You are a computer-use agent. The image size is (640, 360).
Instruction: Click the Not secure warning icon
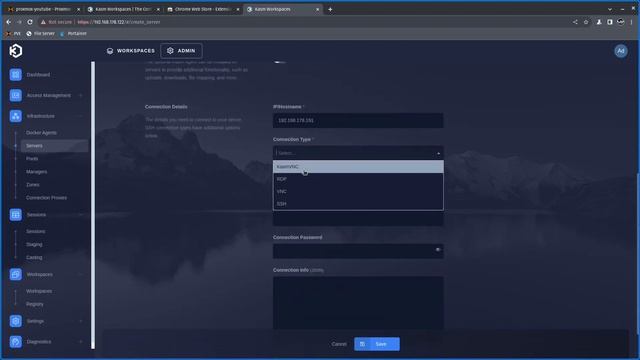pyautogui.click(x=43, y=22)
